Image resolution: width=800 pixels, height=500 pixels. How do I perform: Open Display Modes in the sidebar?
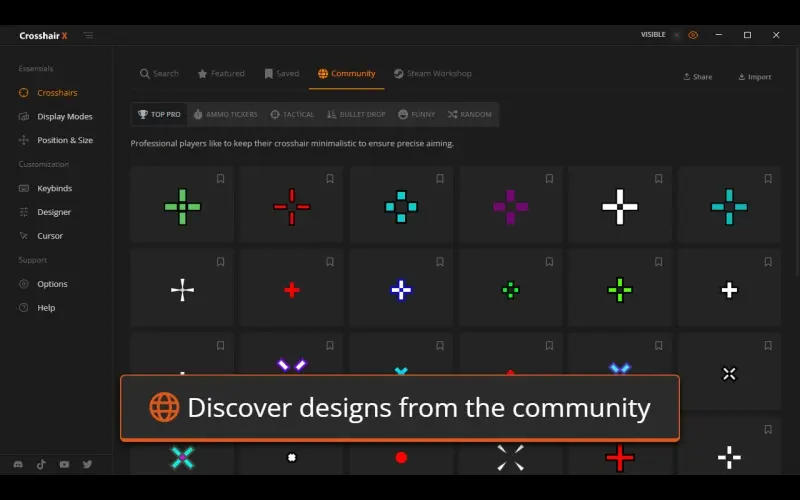point(64,117)
